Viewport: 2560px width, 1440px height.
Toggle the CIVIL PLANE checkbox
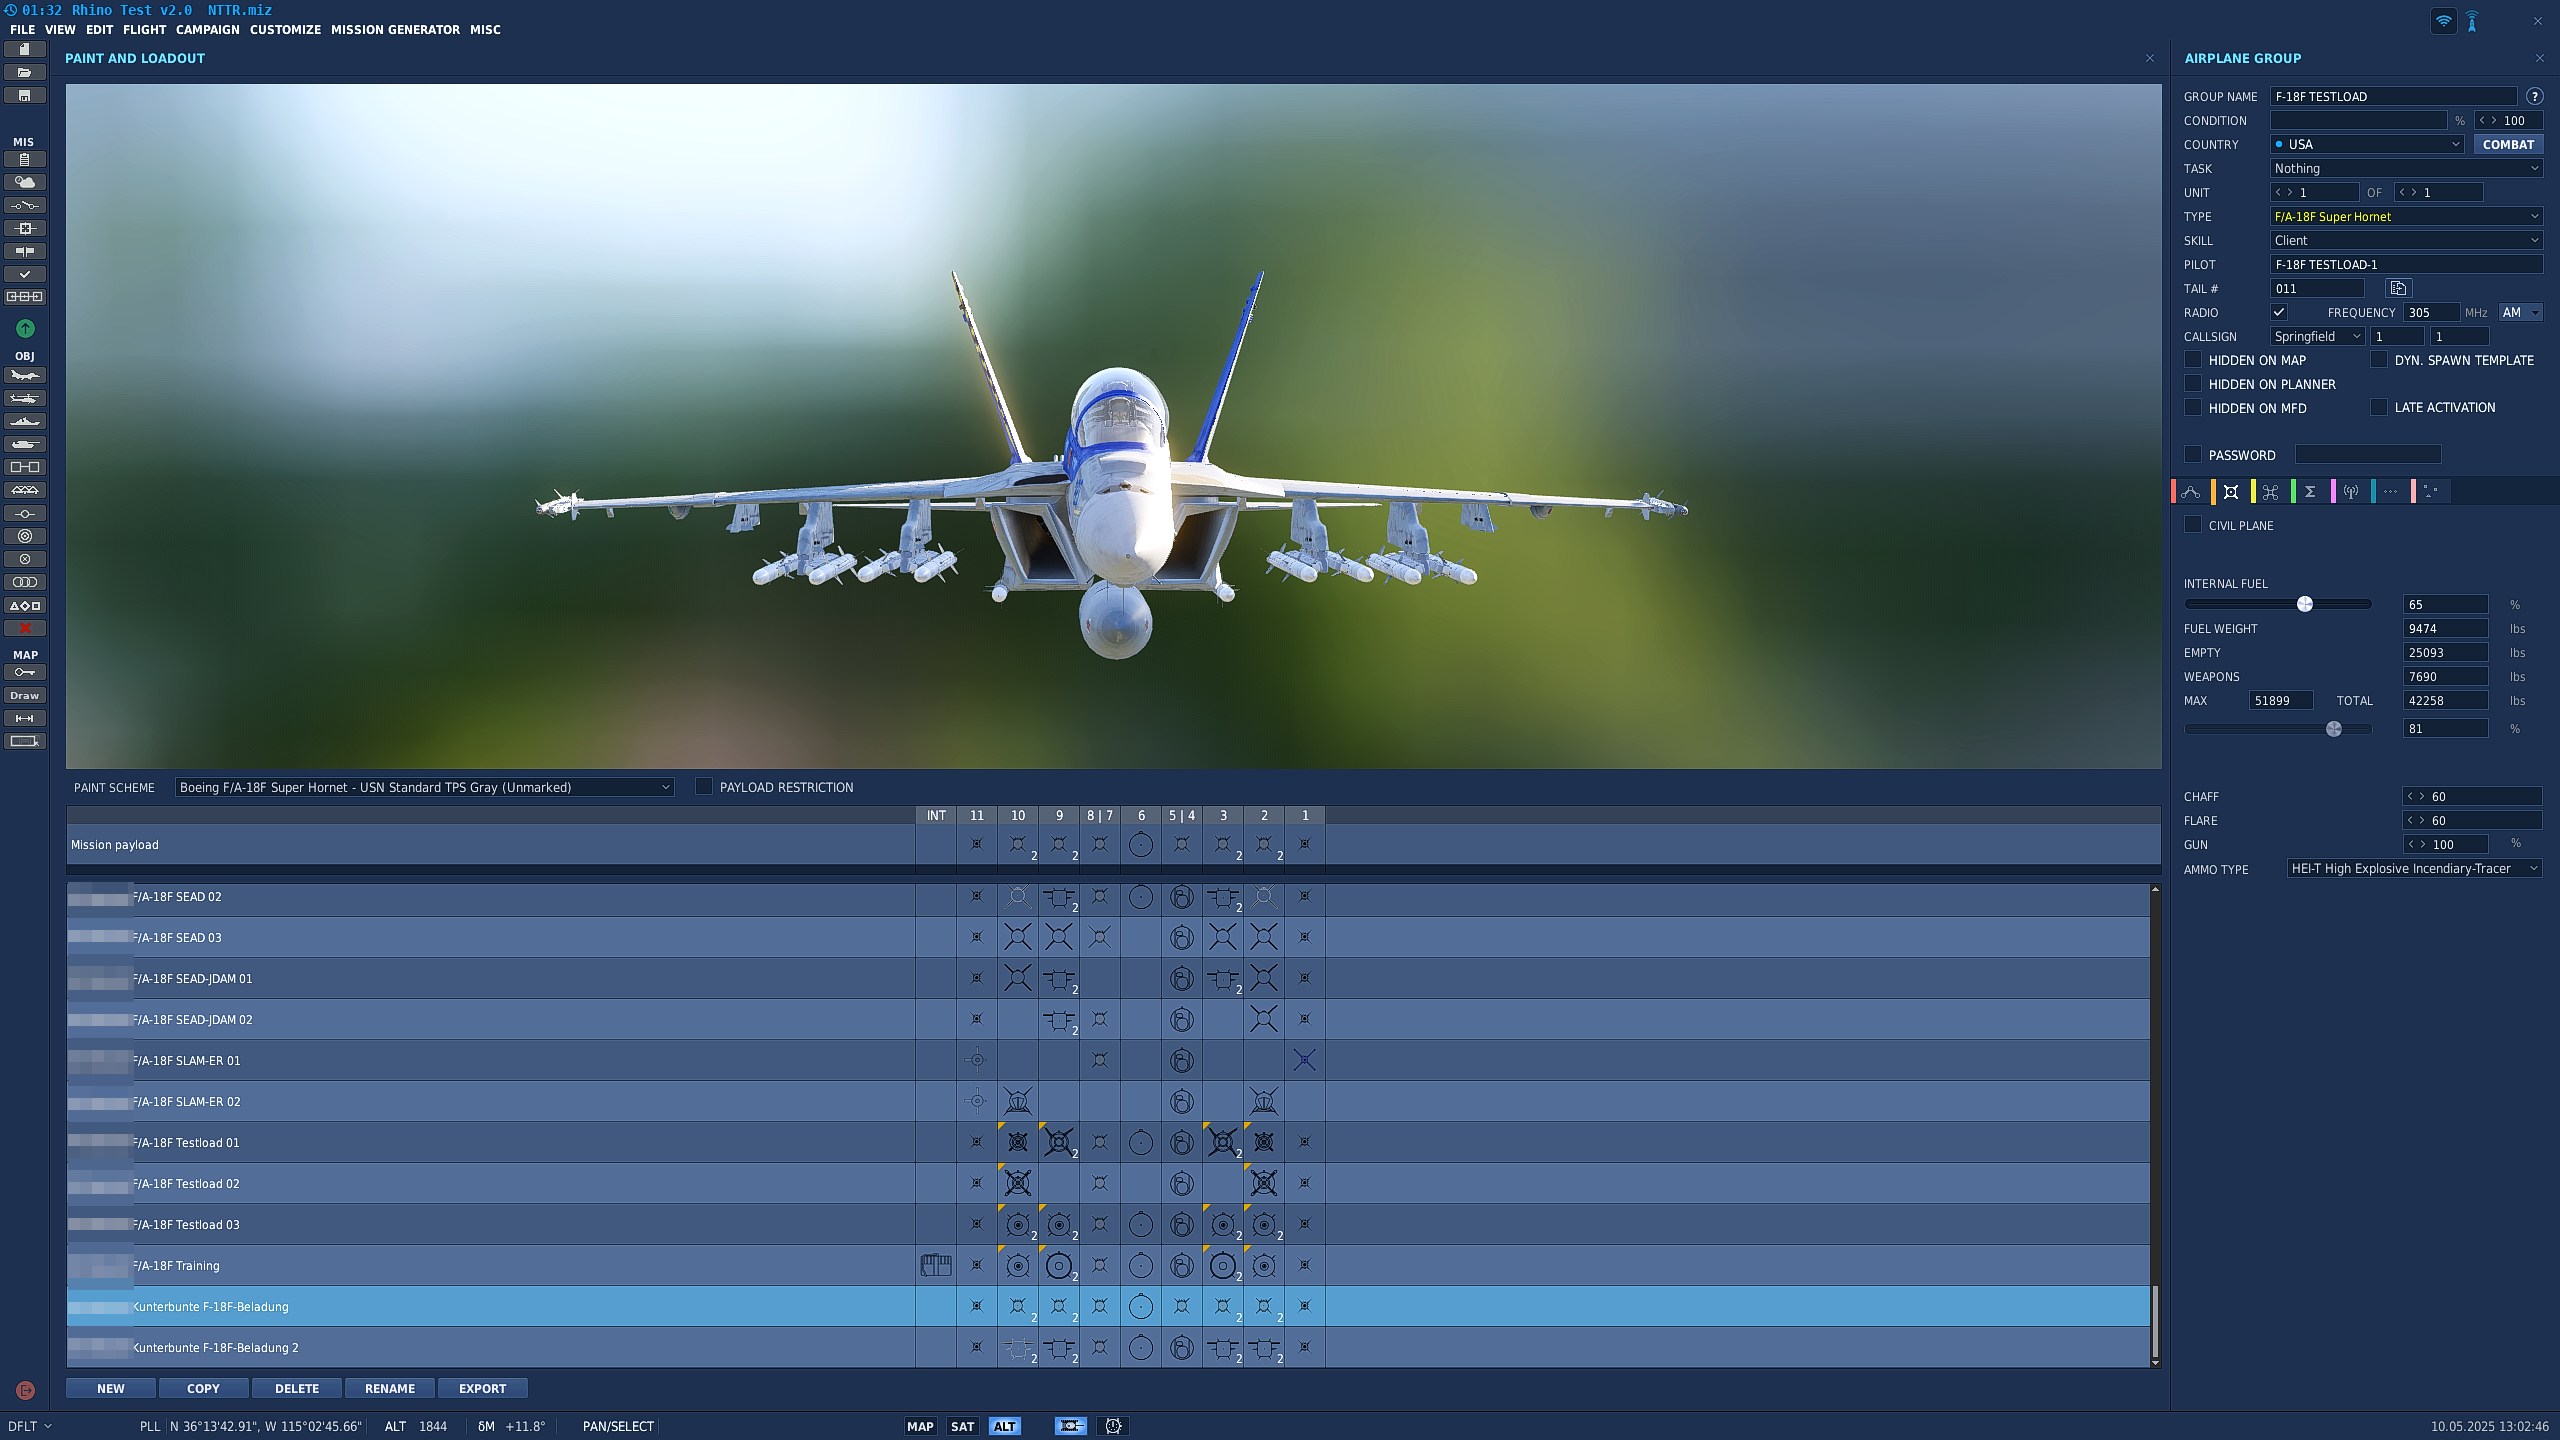click(2193, 524)
